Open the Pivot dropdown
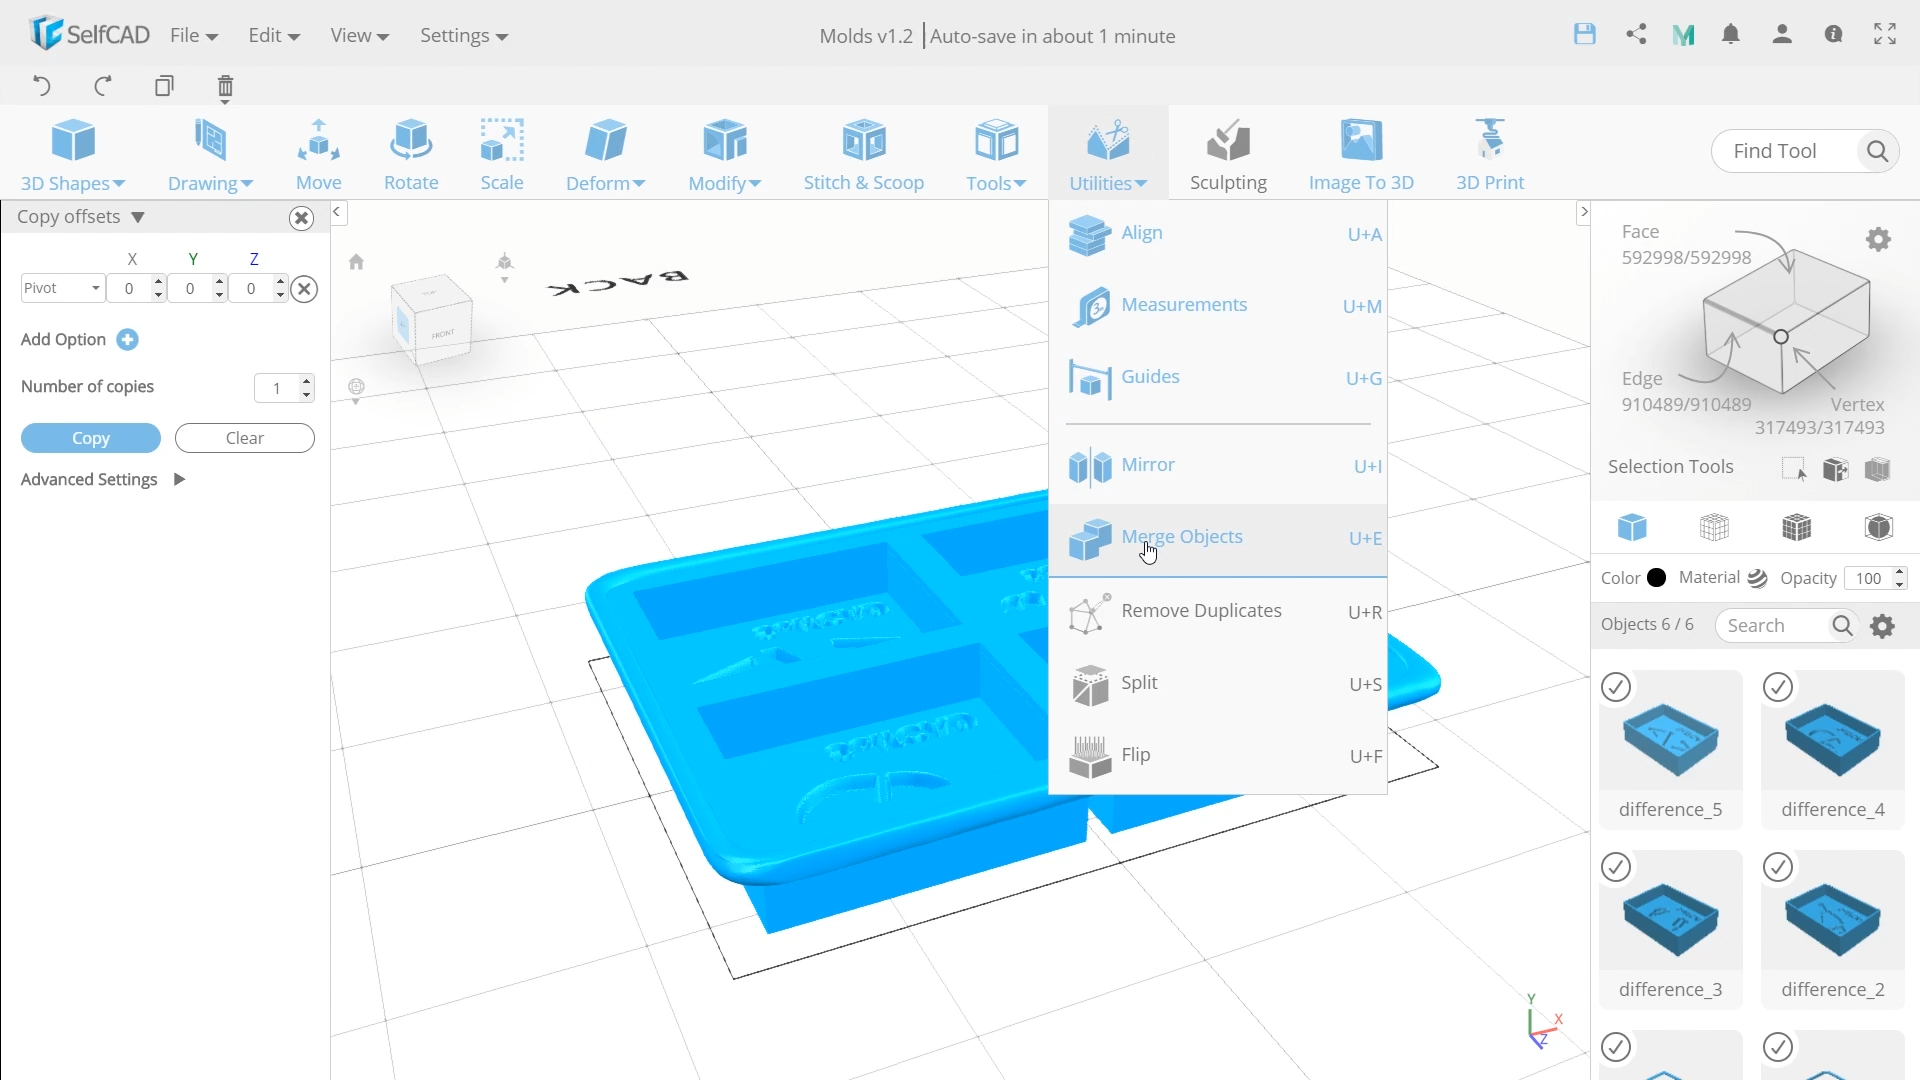The image size is (1920, 1080). point(62,288)
